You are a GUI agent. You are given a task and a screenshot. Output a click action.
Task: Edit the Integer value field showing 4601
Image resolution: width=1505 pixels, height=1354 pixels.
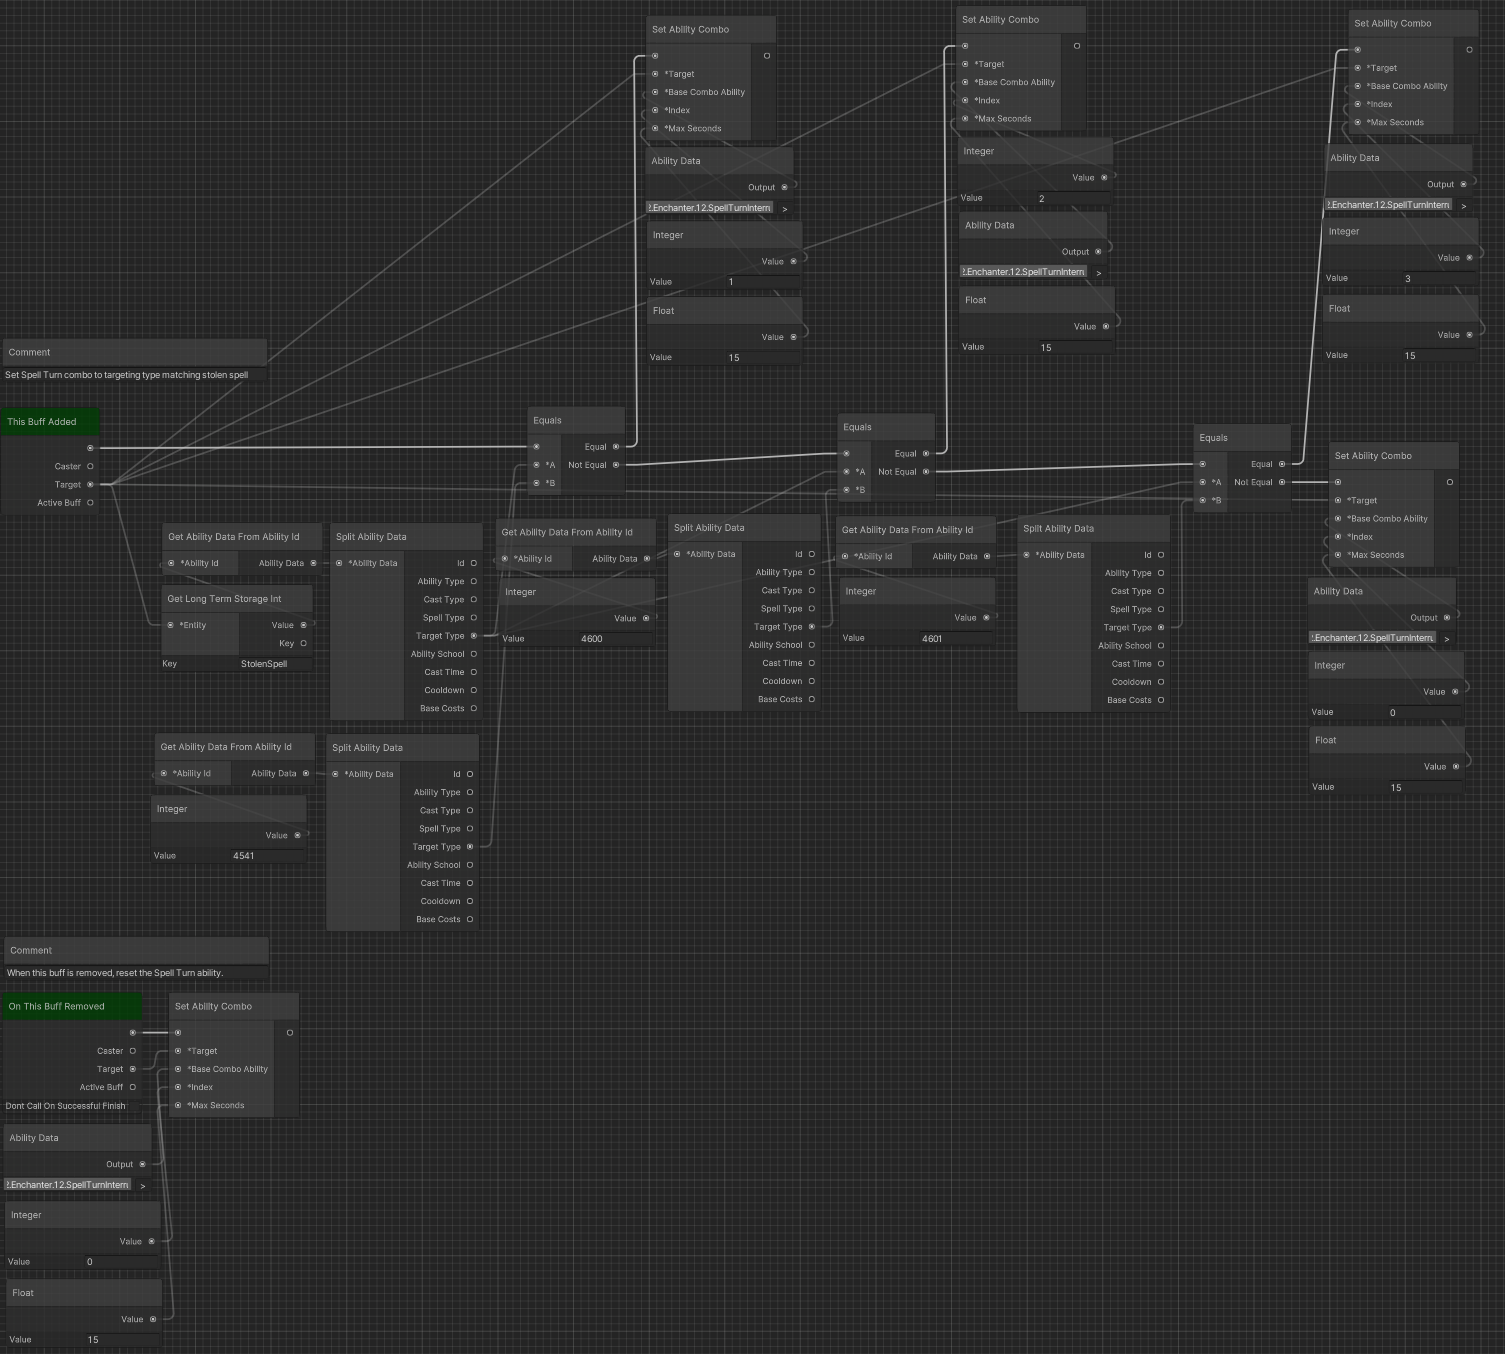click(931, 638)
